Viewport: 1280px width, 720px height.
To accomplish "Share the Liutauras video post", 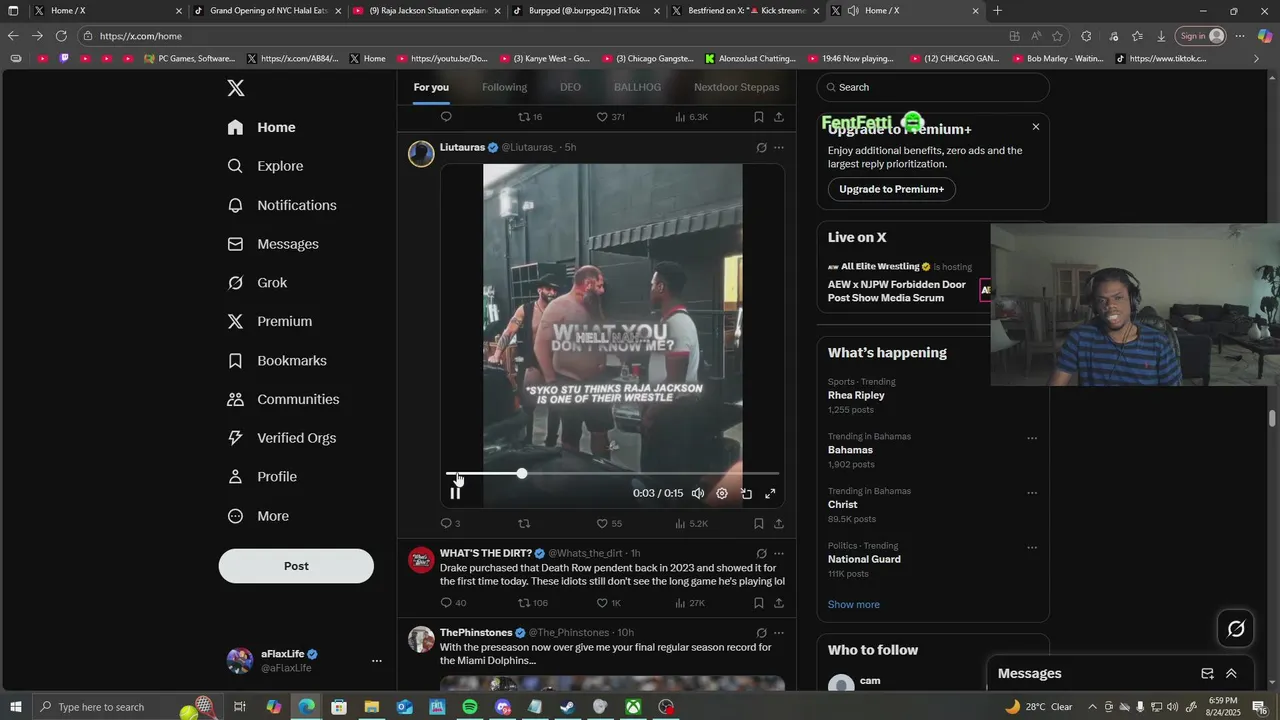I will coord(779,523).
